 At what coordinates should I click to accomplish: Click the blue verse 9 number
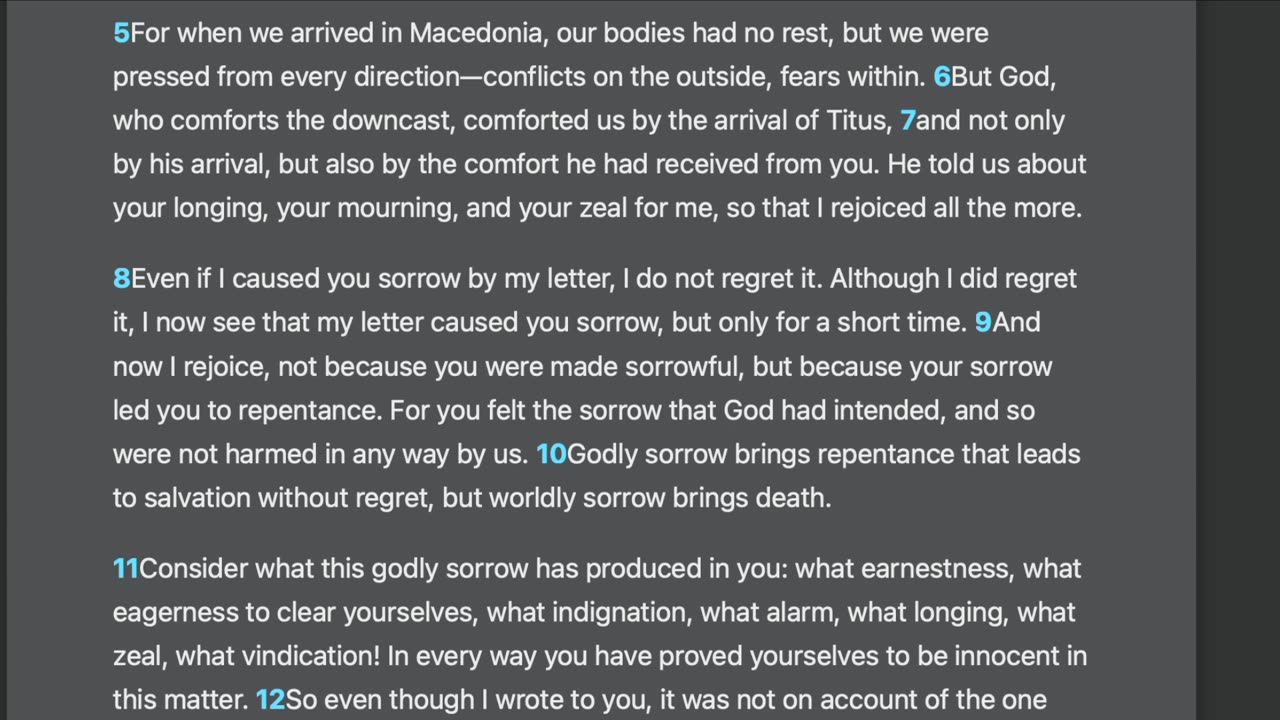[x=983, y=322]
